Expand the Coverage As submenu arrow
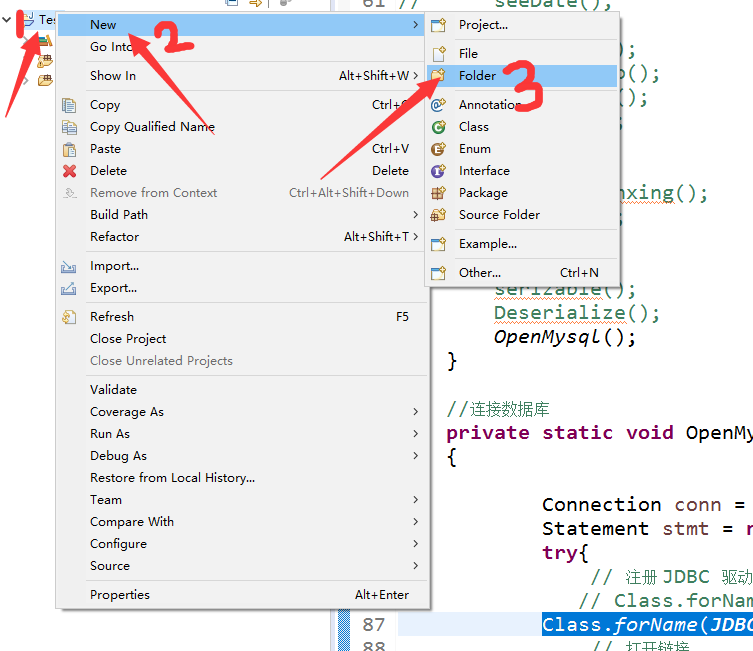Screen dimensions: 753x651 click(x=415, y=412)
